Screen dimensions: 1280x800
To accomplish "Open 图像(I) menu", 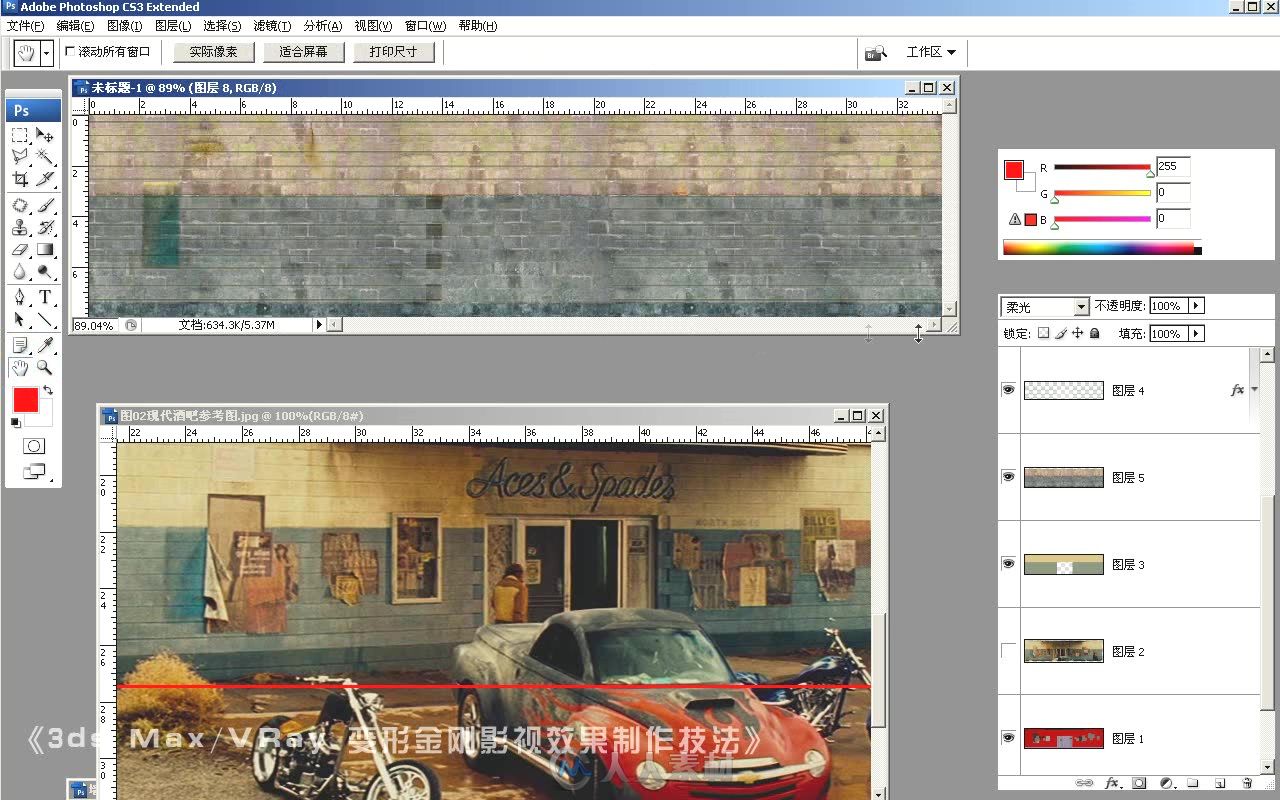I will pos(124,26).
